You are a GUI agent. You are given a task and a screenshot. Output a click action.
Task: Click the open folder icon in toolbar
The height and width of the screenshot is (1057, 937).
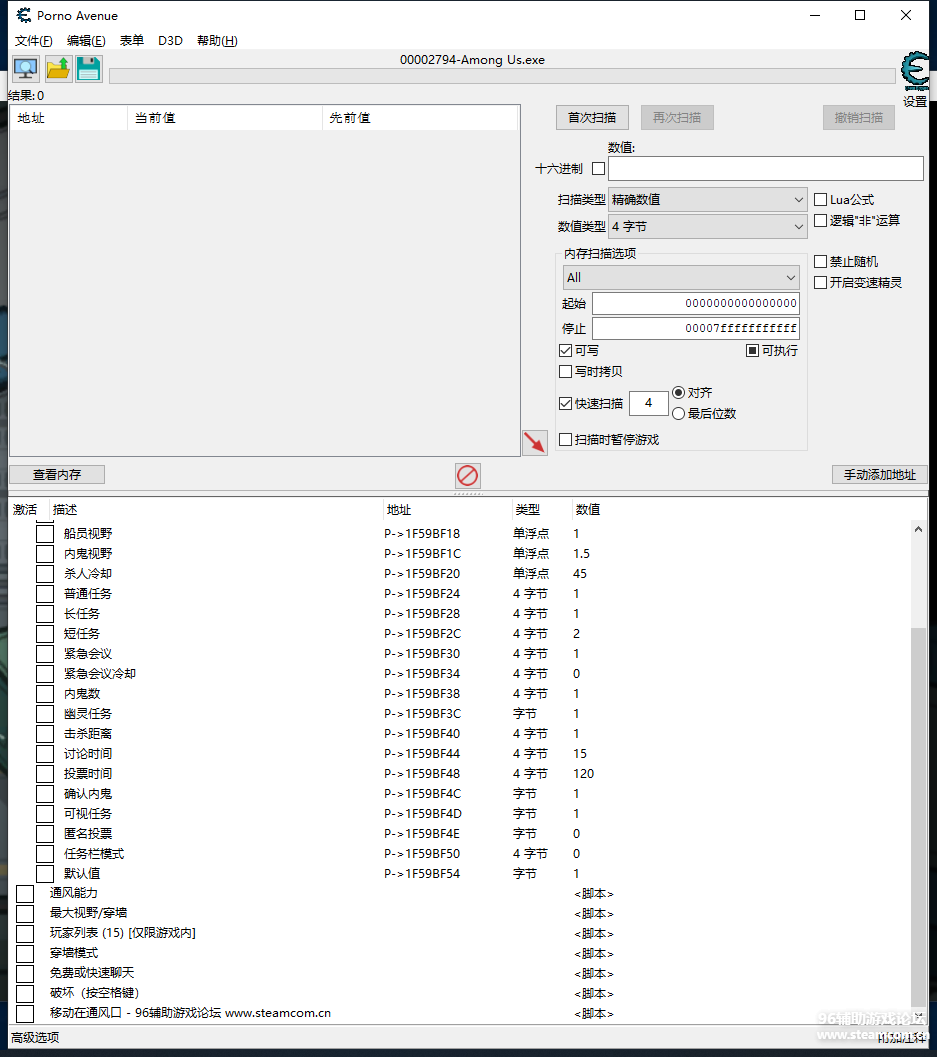(58, 69)
